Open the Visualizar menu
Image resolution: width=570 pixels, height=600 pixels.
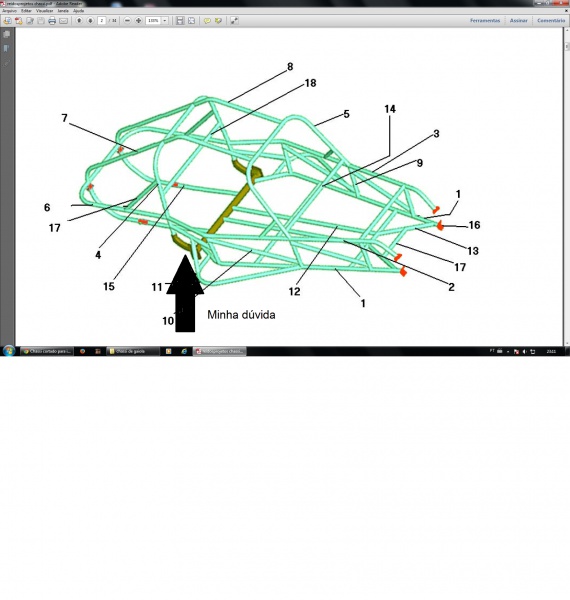pyautogui.click(x=44, y=11)
